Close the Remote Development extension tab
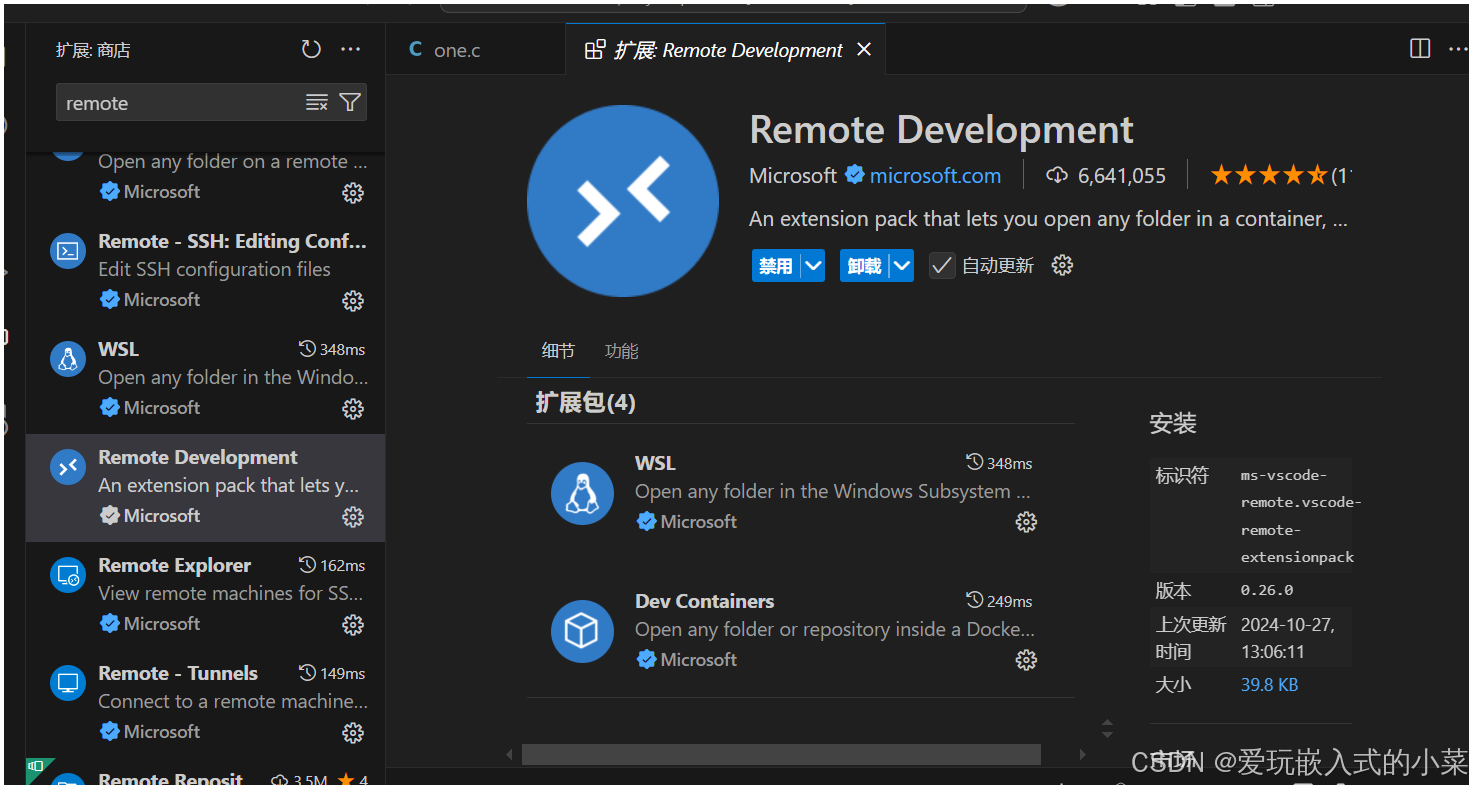 click(x=864, y=49)
